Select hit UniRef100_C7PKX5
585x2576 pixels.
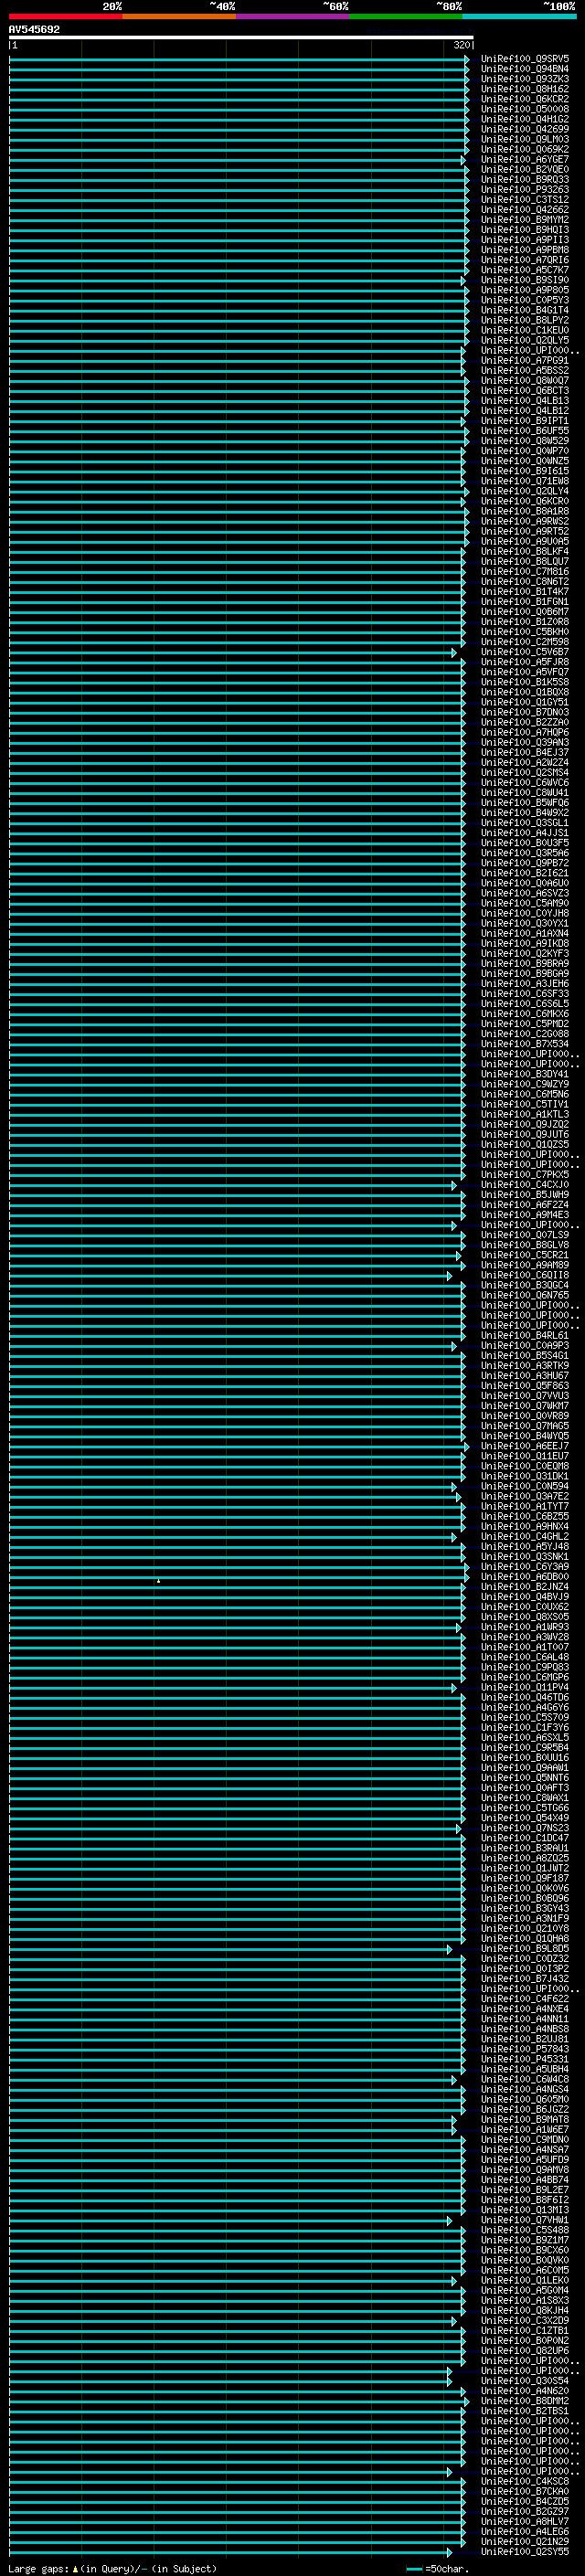525,1174
